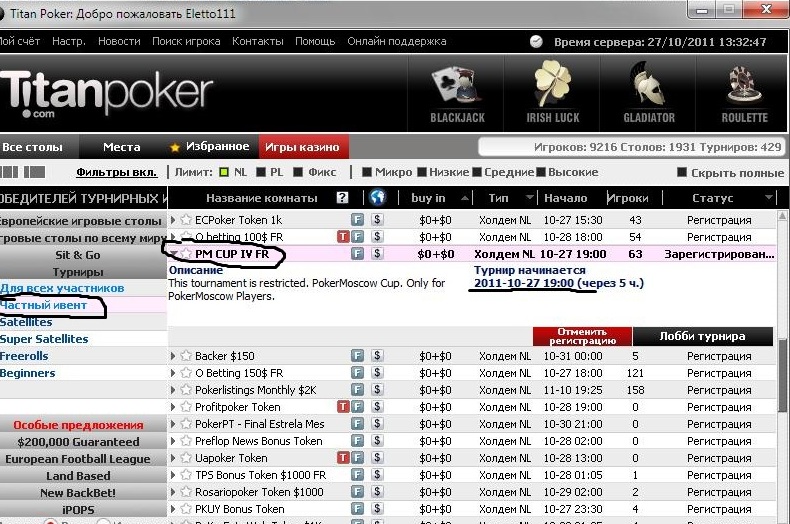Switch to the Игры казино tab
The width and height of the screenshot is (790, 524).
(302, 147)
